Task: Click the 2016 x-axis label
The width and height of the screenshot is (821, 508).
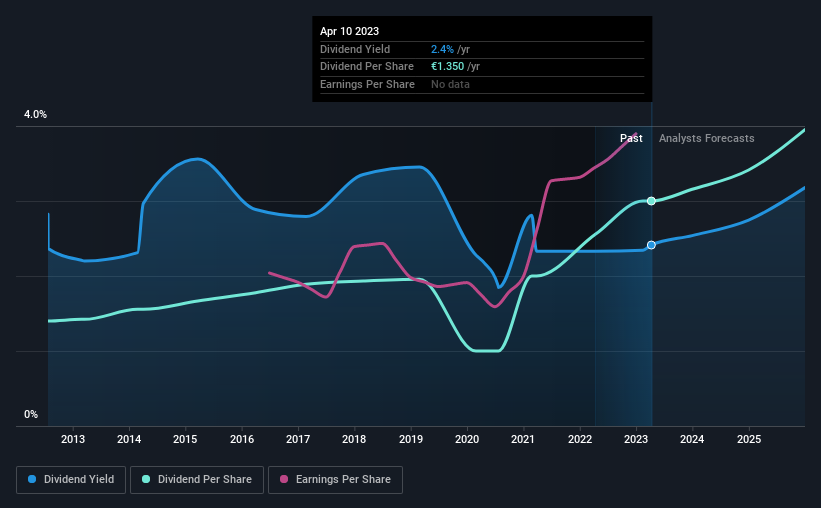Action: point(242,439)
